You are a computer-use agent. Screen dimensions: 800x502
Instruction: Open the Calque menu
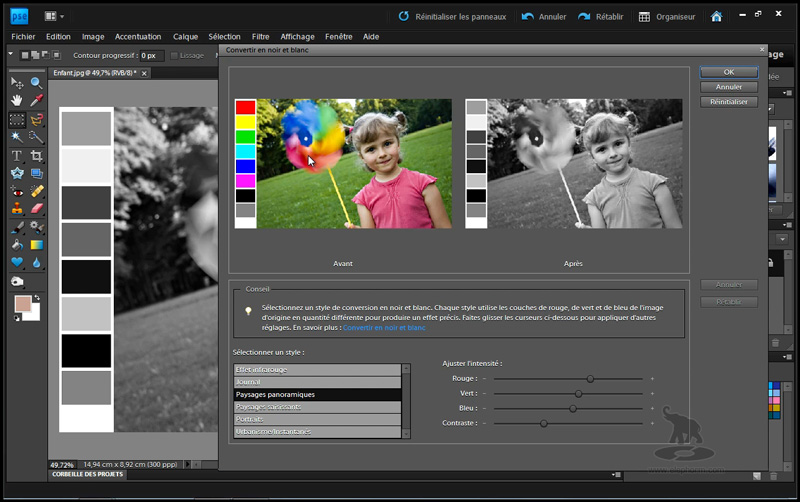point(185,37)
